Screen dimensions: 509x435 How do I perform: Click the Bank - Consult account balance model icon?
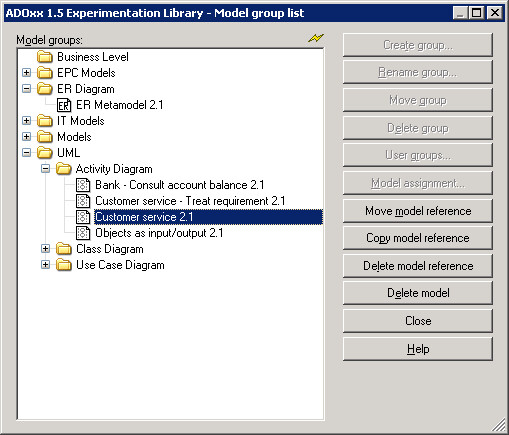click(x=83, y=185)
